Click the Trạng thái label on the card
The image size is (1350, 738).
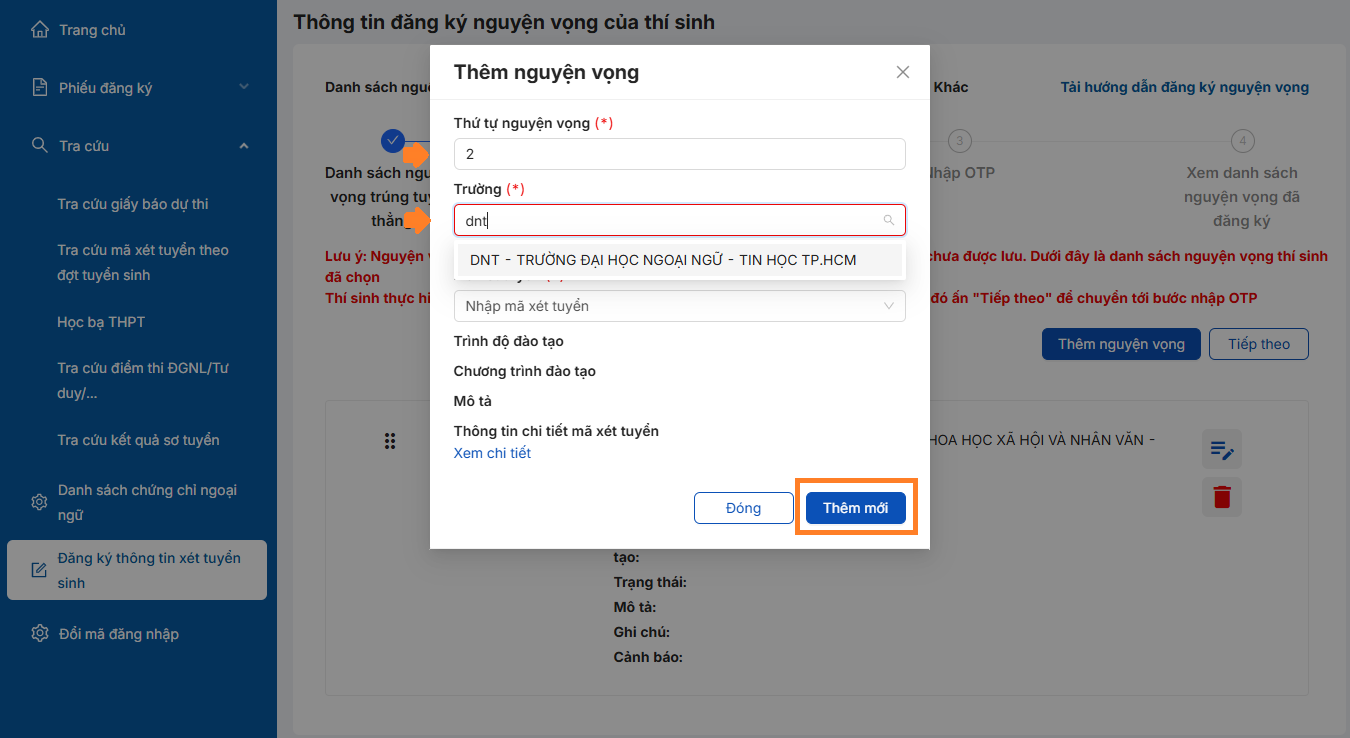(649, 582)
